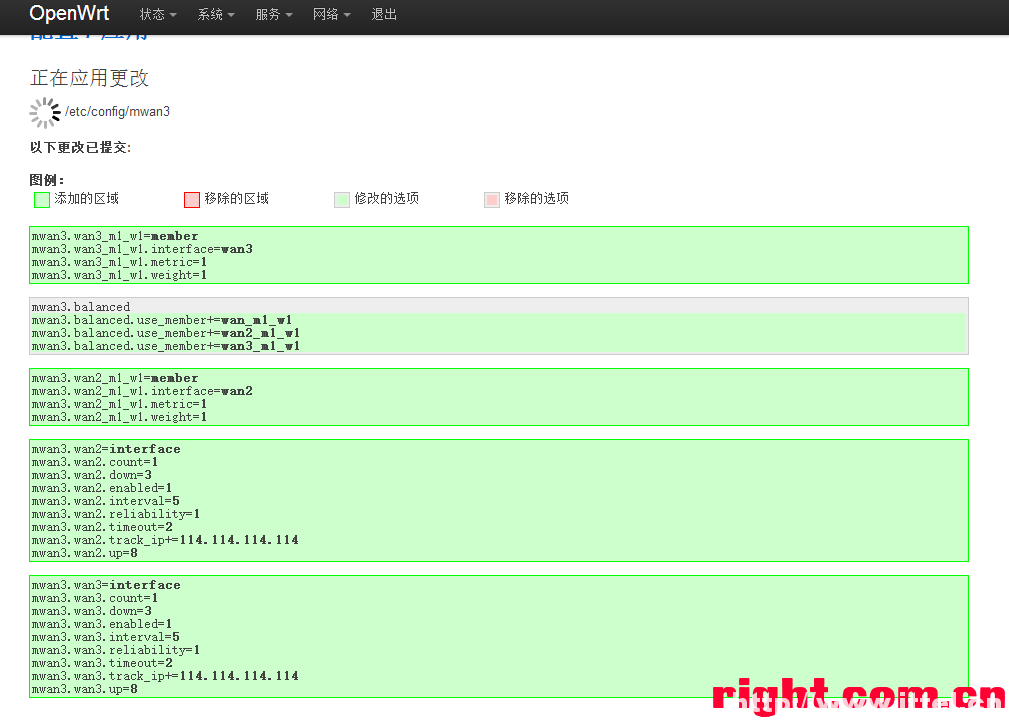Image resolution: width=1009 pixels, height=722 pixels.
Task: Click line use_member+=wan2_m1_w1
Action: tap(165, 333)
